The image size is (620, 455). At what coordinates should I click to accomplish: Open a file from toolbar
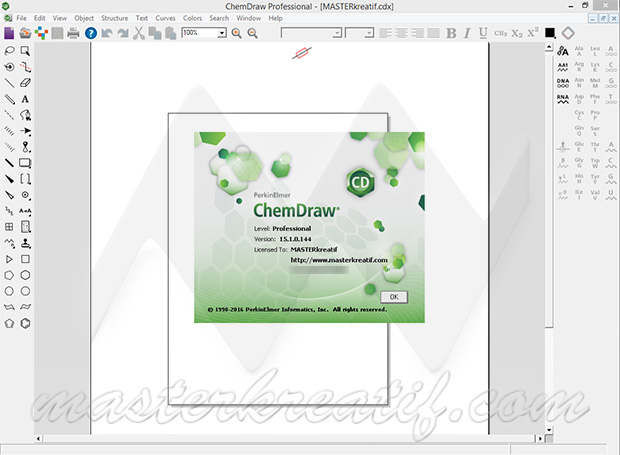tap(25, 33)
